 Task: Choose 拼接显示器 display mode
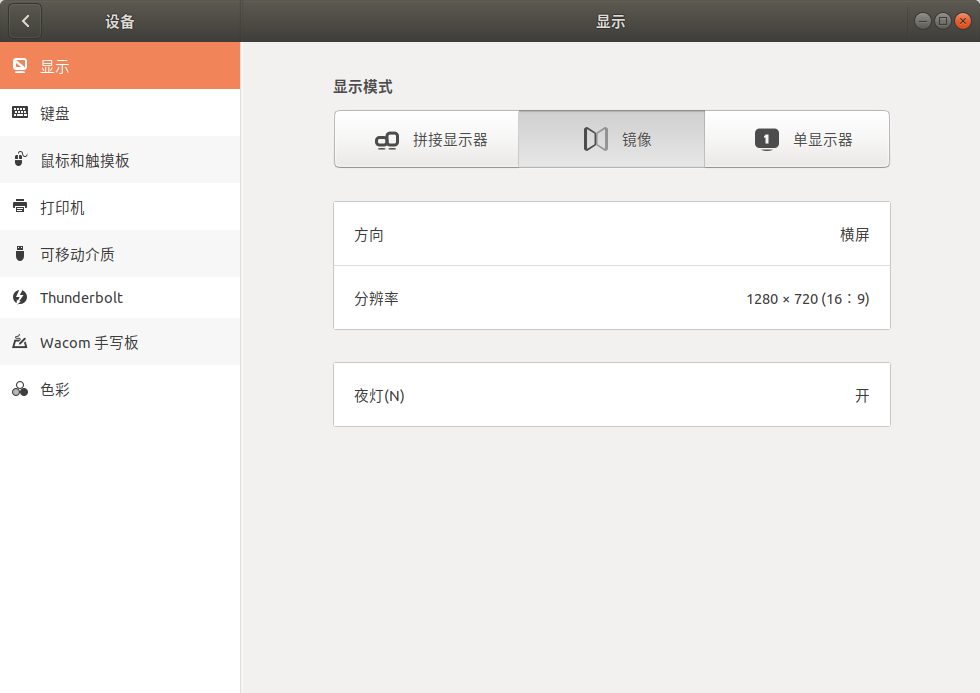click(x=427, y=139)
